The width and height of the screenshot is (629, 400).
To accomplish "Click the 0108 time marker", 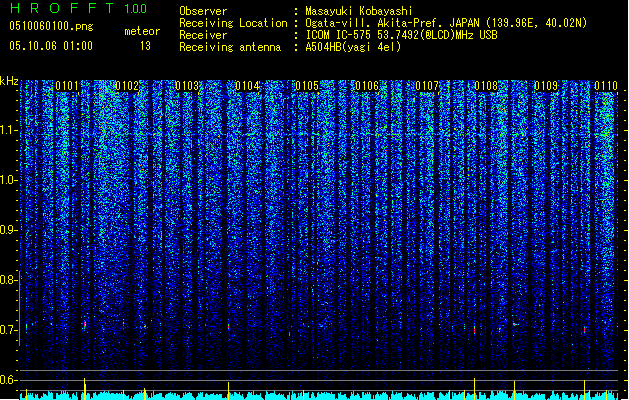I will (x=486, y=86).
